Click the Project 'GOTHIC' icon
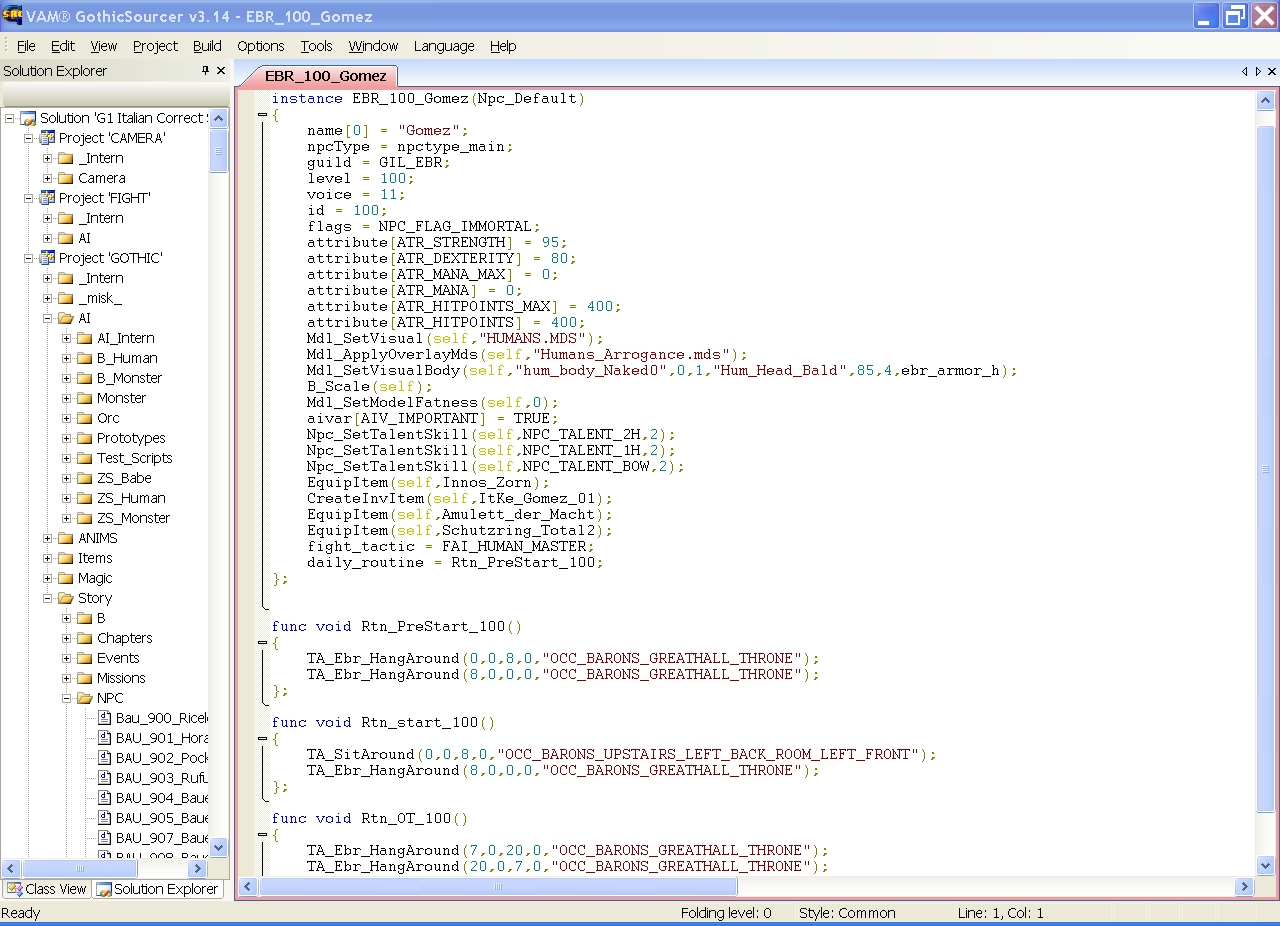 click(x=47, y=258)
